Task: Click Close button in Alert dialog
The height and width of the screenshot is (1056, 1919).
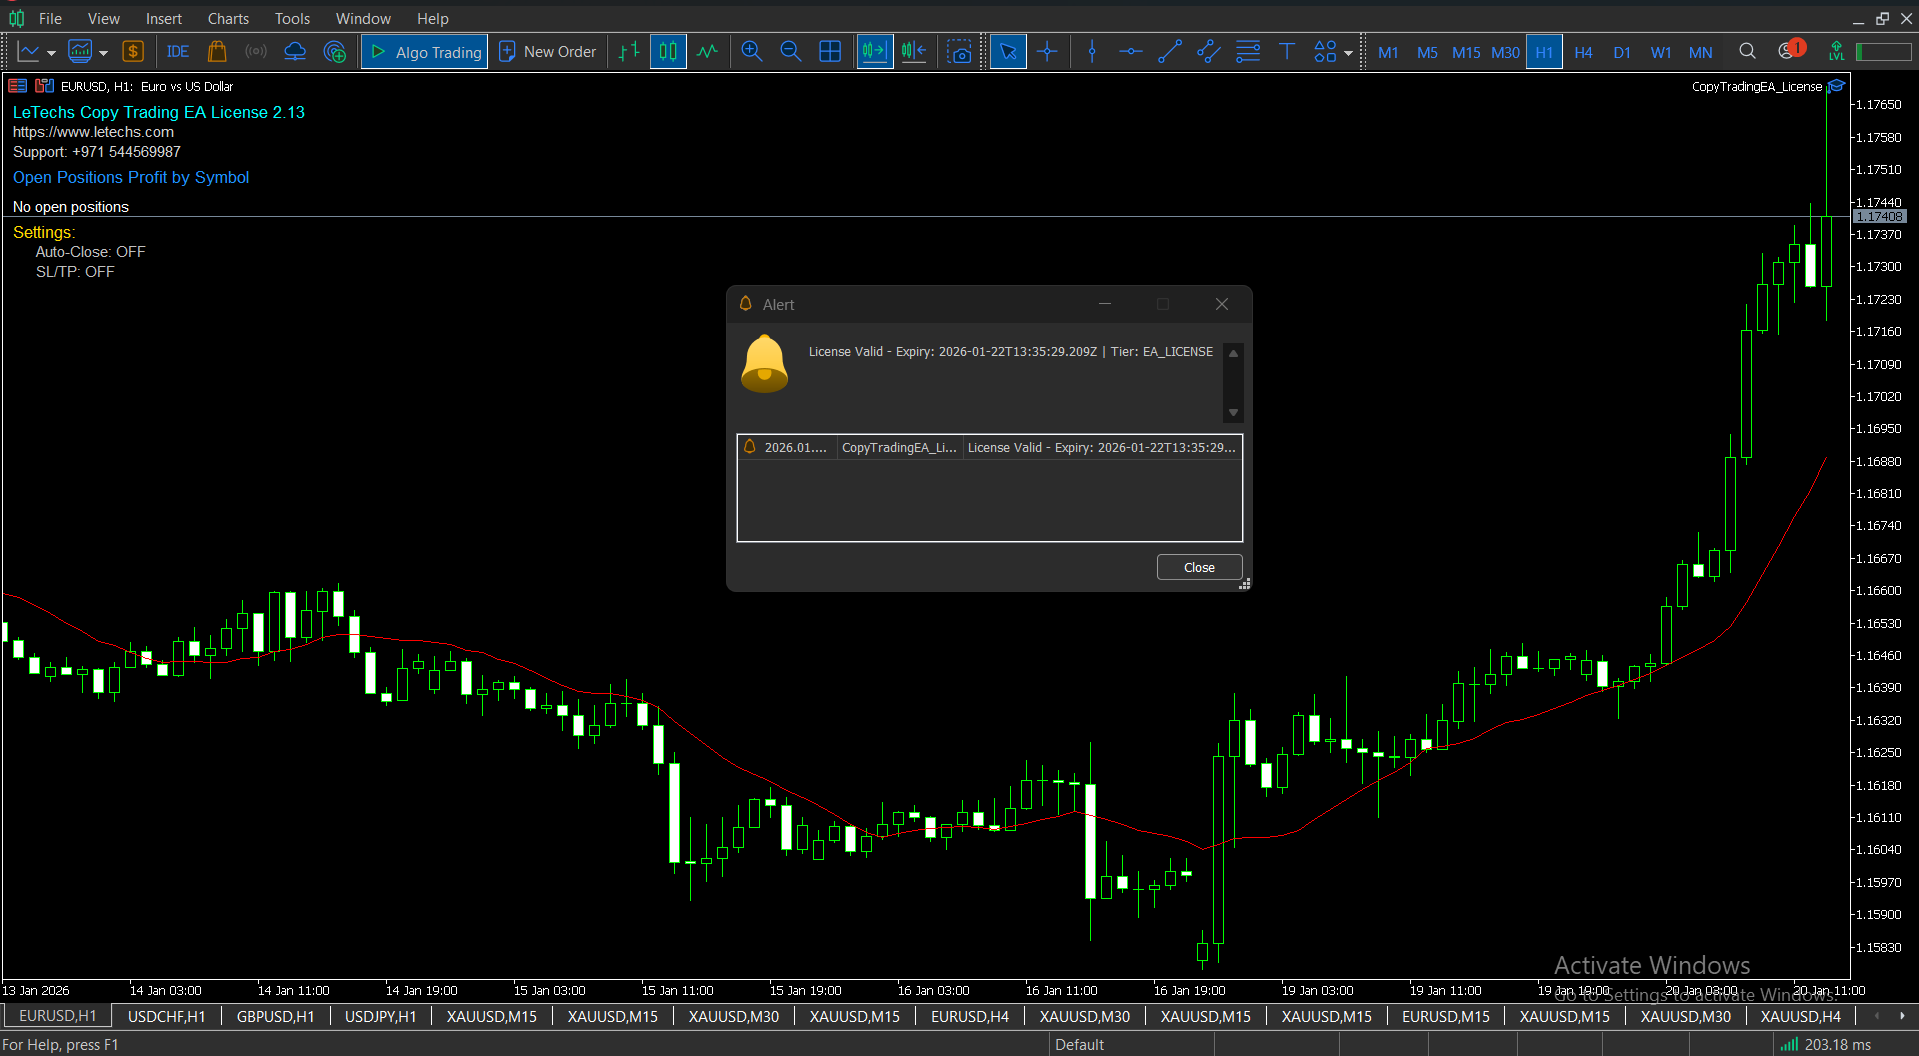Action: click(x=1199, y=567)
